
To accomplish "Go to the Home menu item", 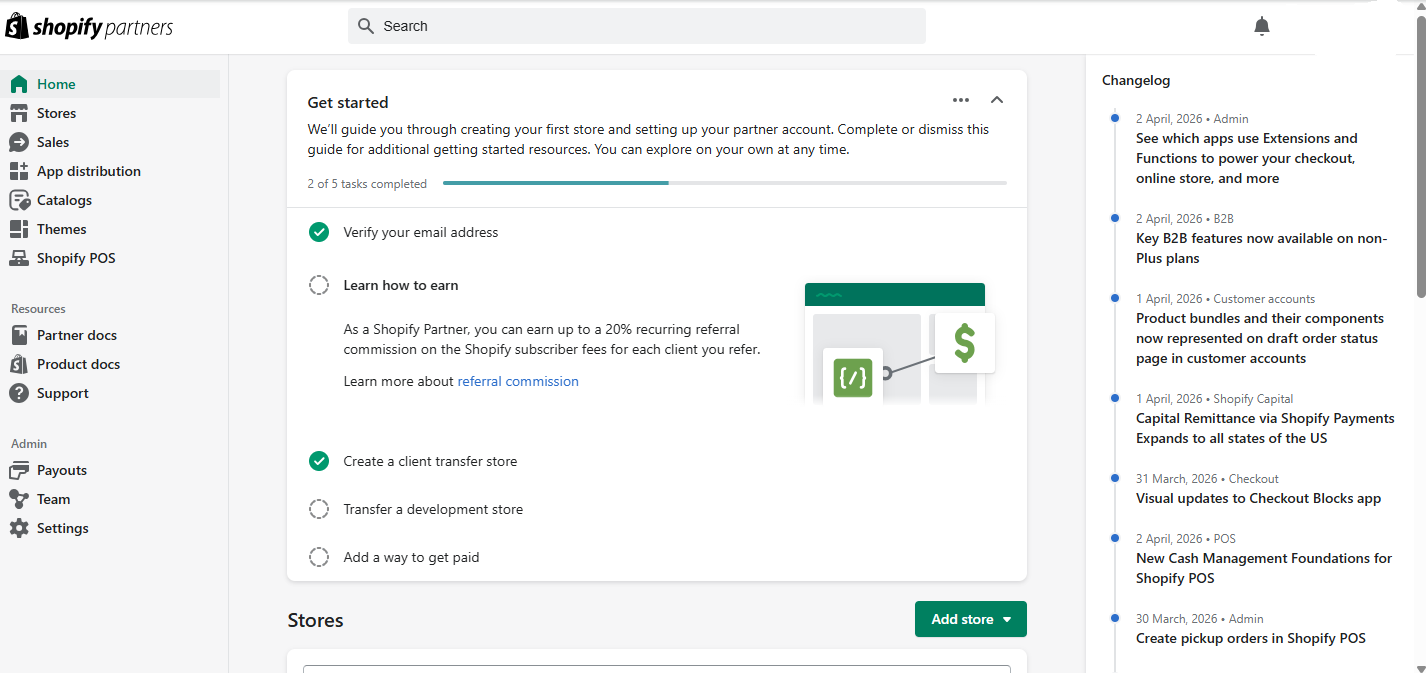I will pyautogui.click(x=57, y=84).
